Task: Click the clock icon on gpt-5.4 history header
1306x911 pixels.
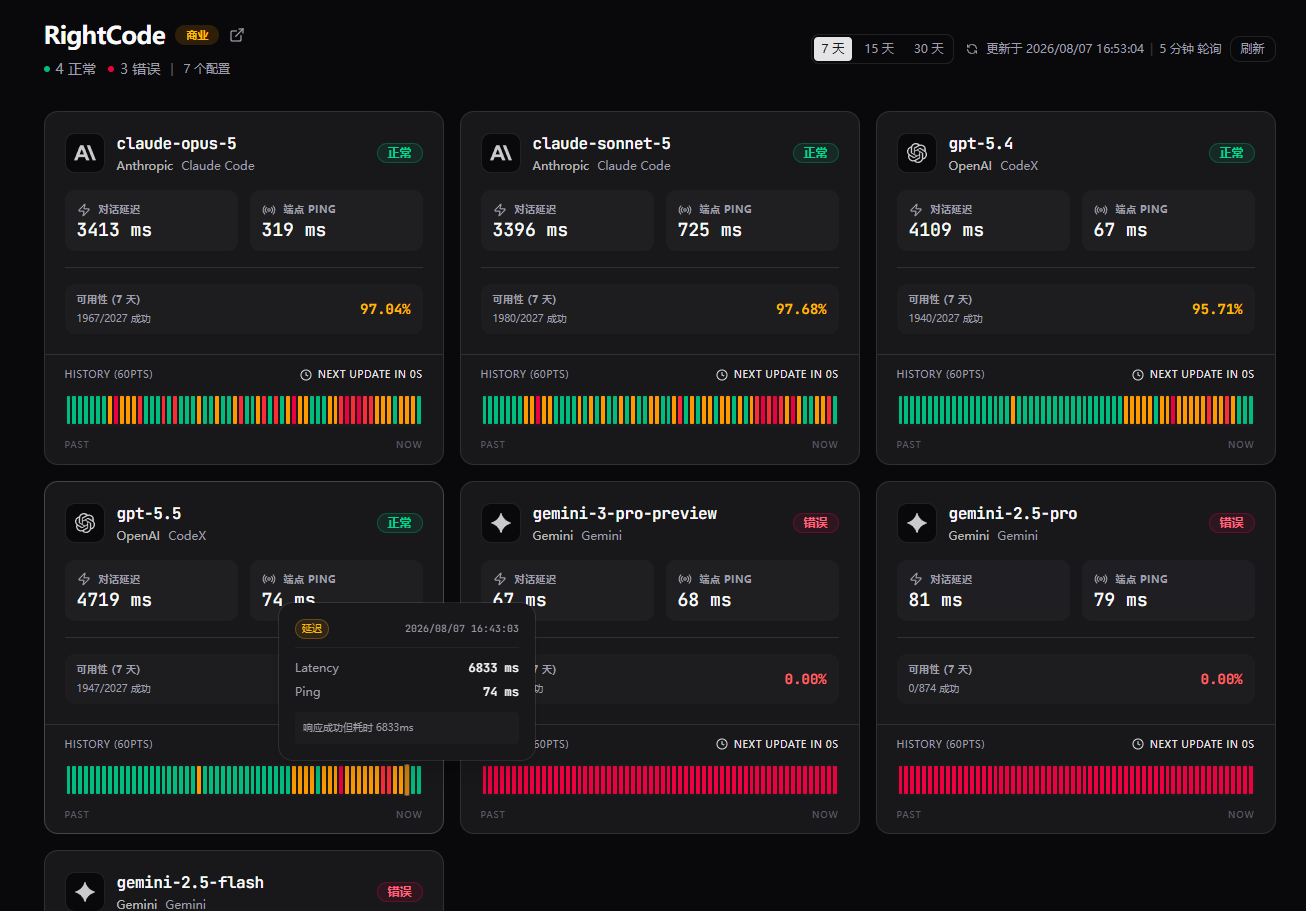Action: pyautogui.click(x=1138, y=374)
